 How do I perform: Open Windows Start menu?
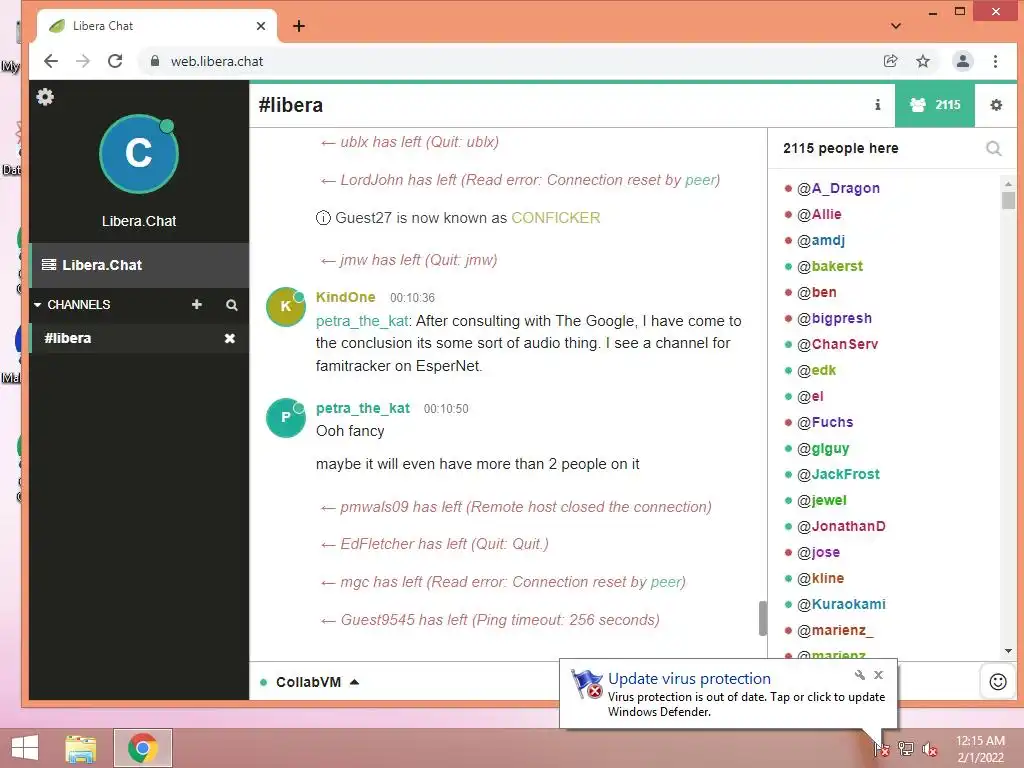click(x=25, y=748)
